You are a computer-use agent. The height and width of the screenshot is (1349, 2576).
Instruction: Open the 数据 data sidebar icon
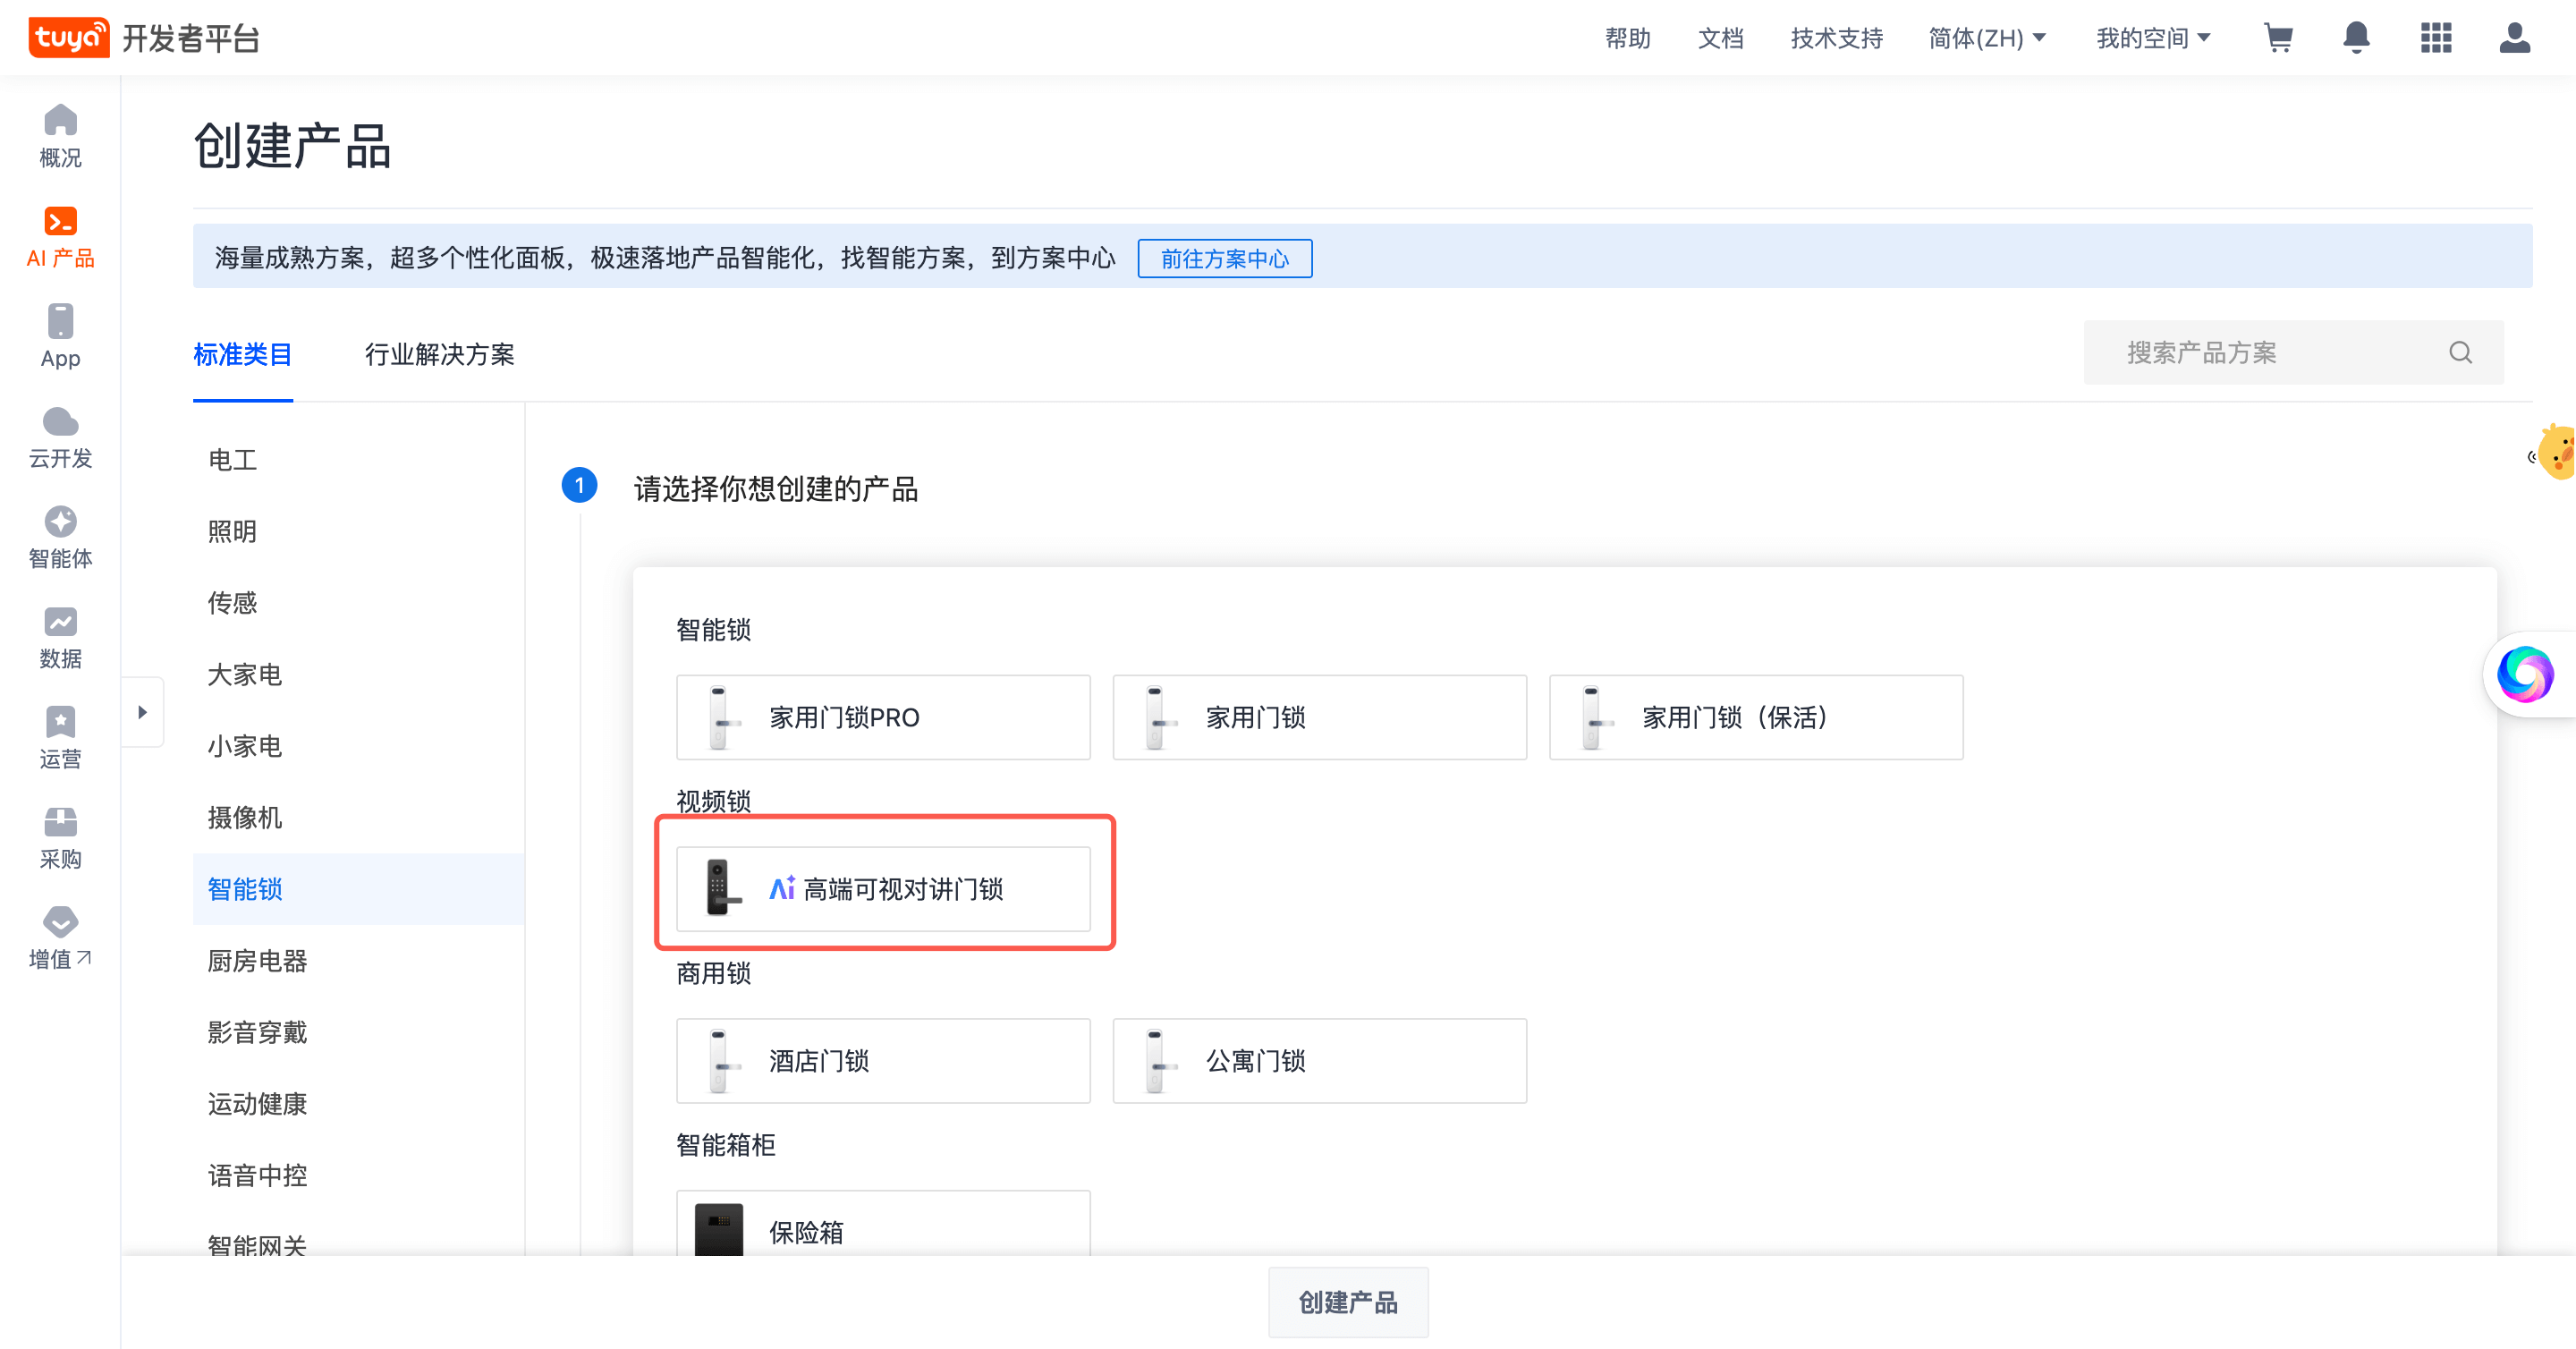[x=60, y=637]
